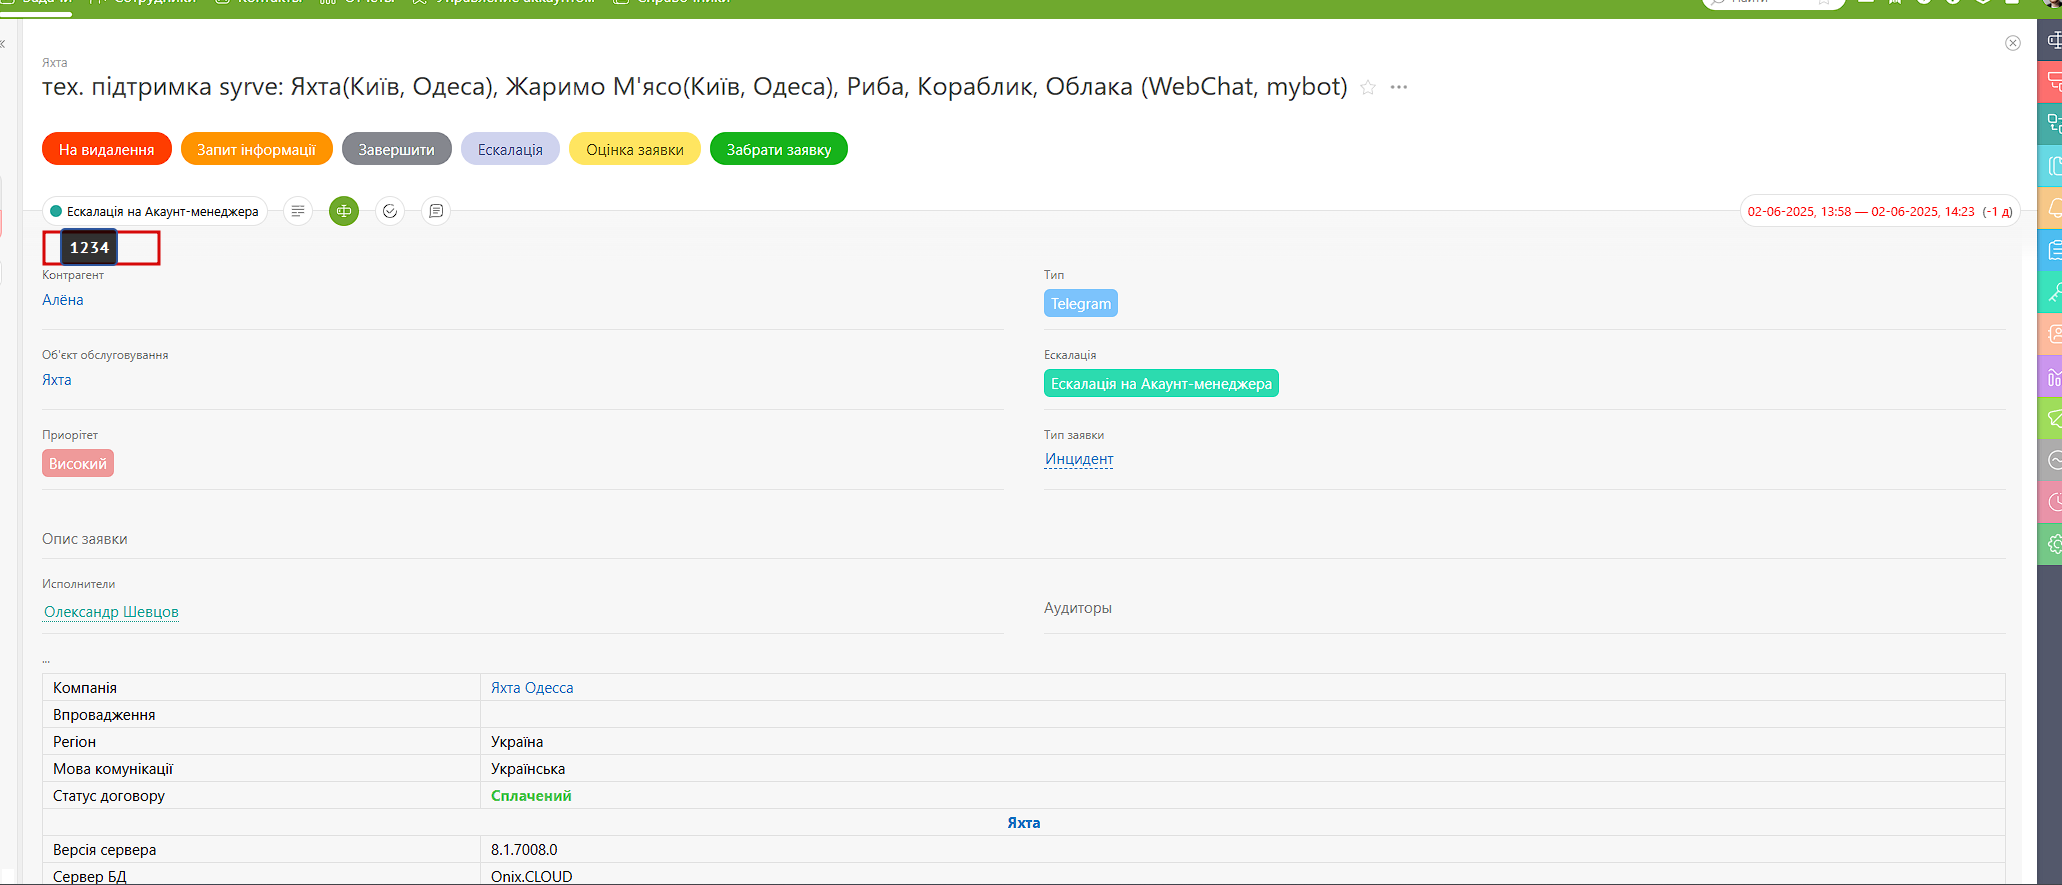Click the teal 'Ескалація на Акаунт-менеджера' tag

tap(1161, 383)
